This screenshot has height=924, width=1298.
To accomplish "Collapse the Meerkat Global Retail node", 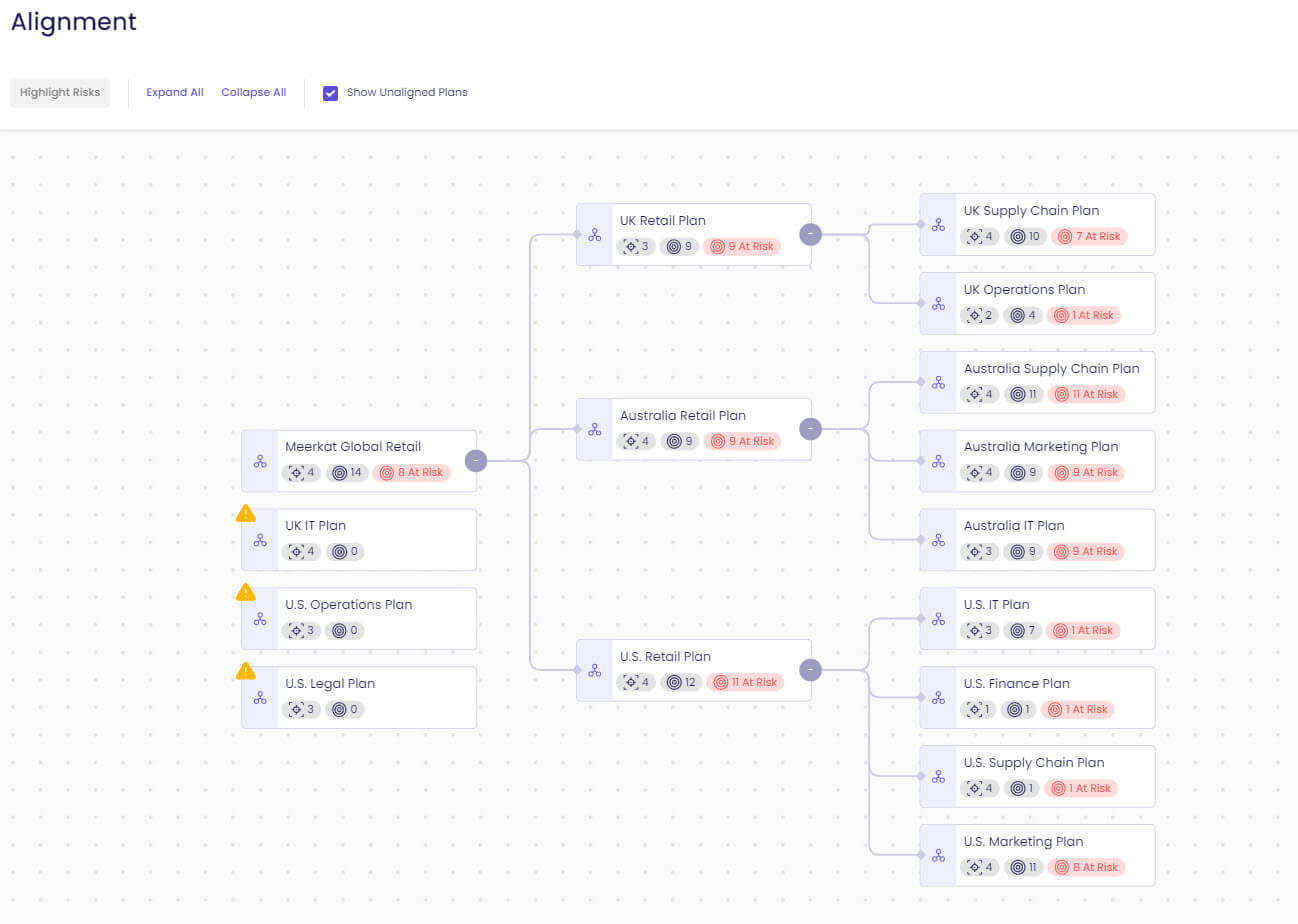I will coord(476,461).
